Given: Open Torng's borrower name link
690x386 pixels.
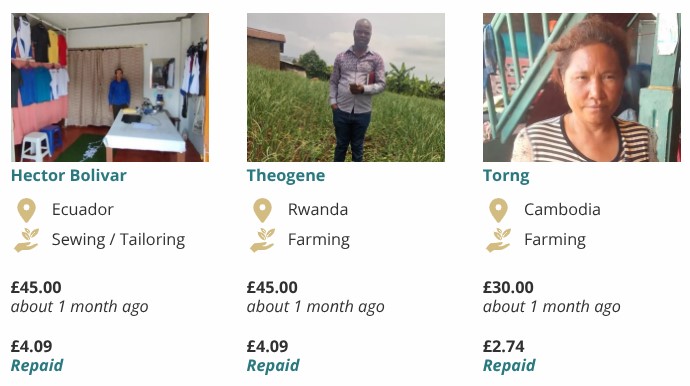Looking at the screenshot, I should pyautogui.click(x=506, y=176).
